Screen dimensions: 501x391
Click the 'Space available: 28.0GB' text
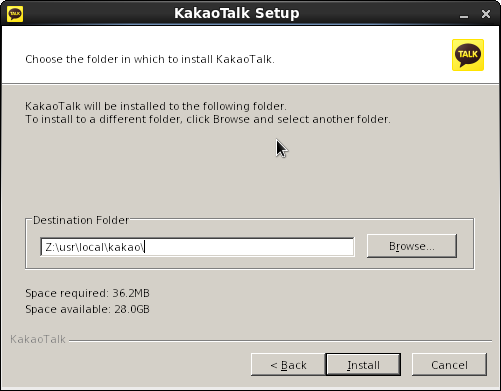coord(87,309)
